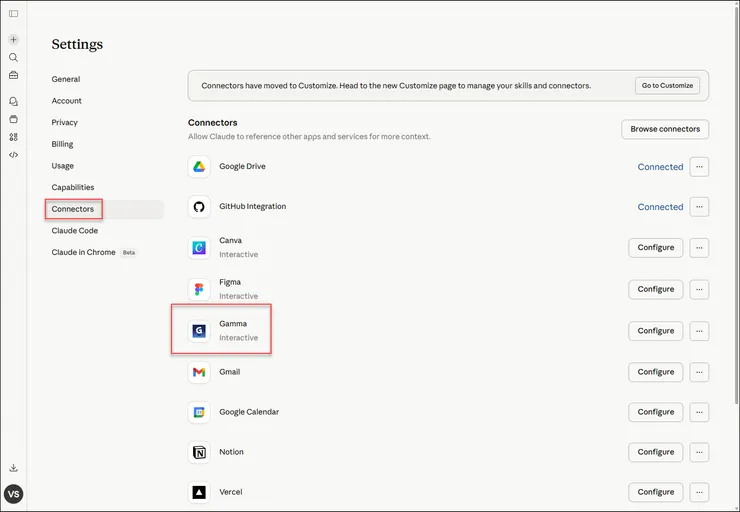Click the Settings page heading

tap(77, 44)
